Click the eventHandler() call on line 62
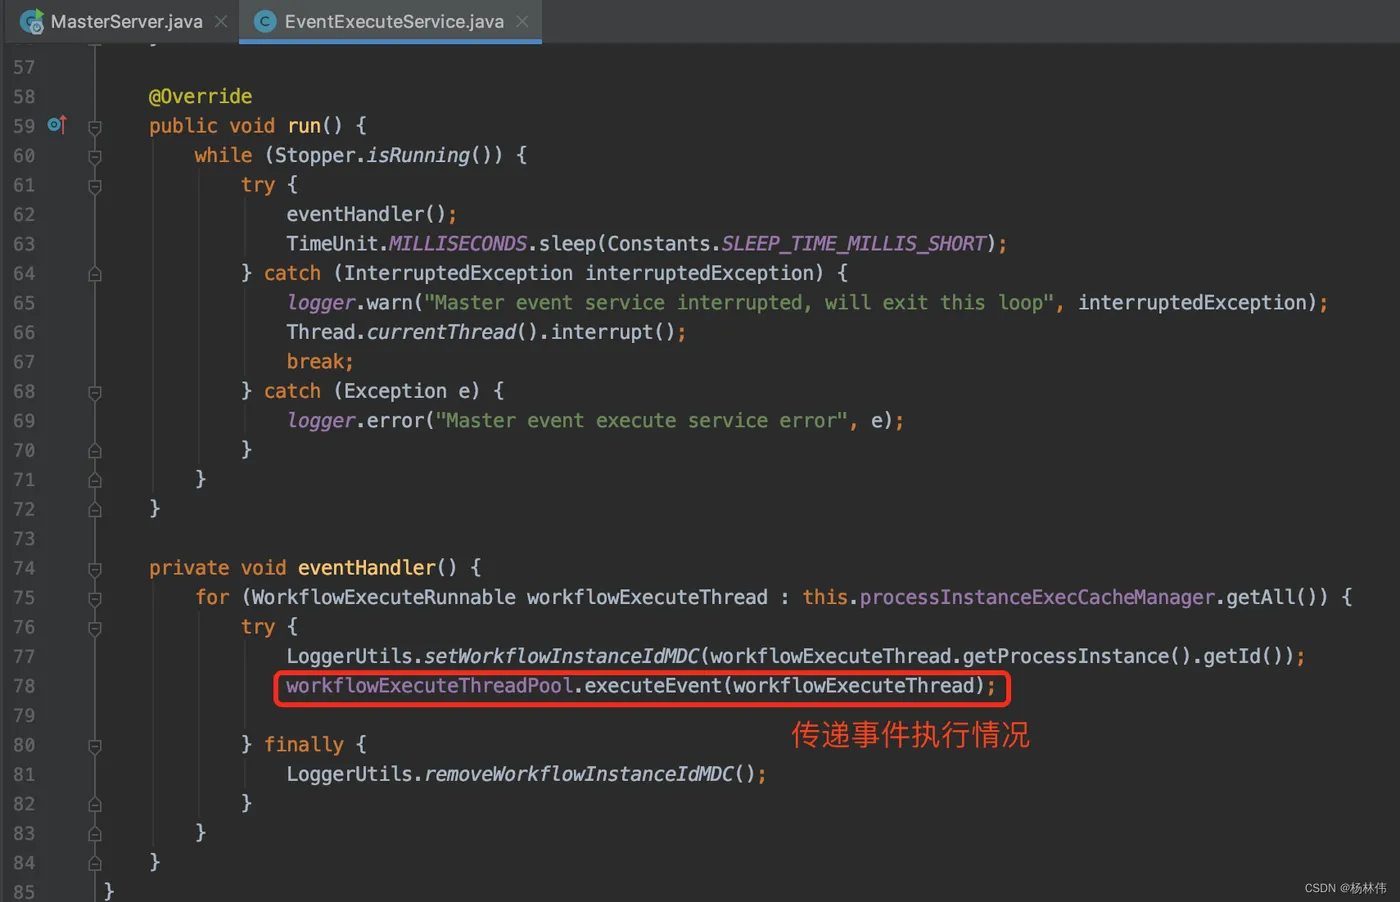Image resolution: width=1400 pixels, height=902 pixels. [x=366, y=214]
